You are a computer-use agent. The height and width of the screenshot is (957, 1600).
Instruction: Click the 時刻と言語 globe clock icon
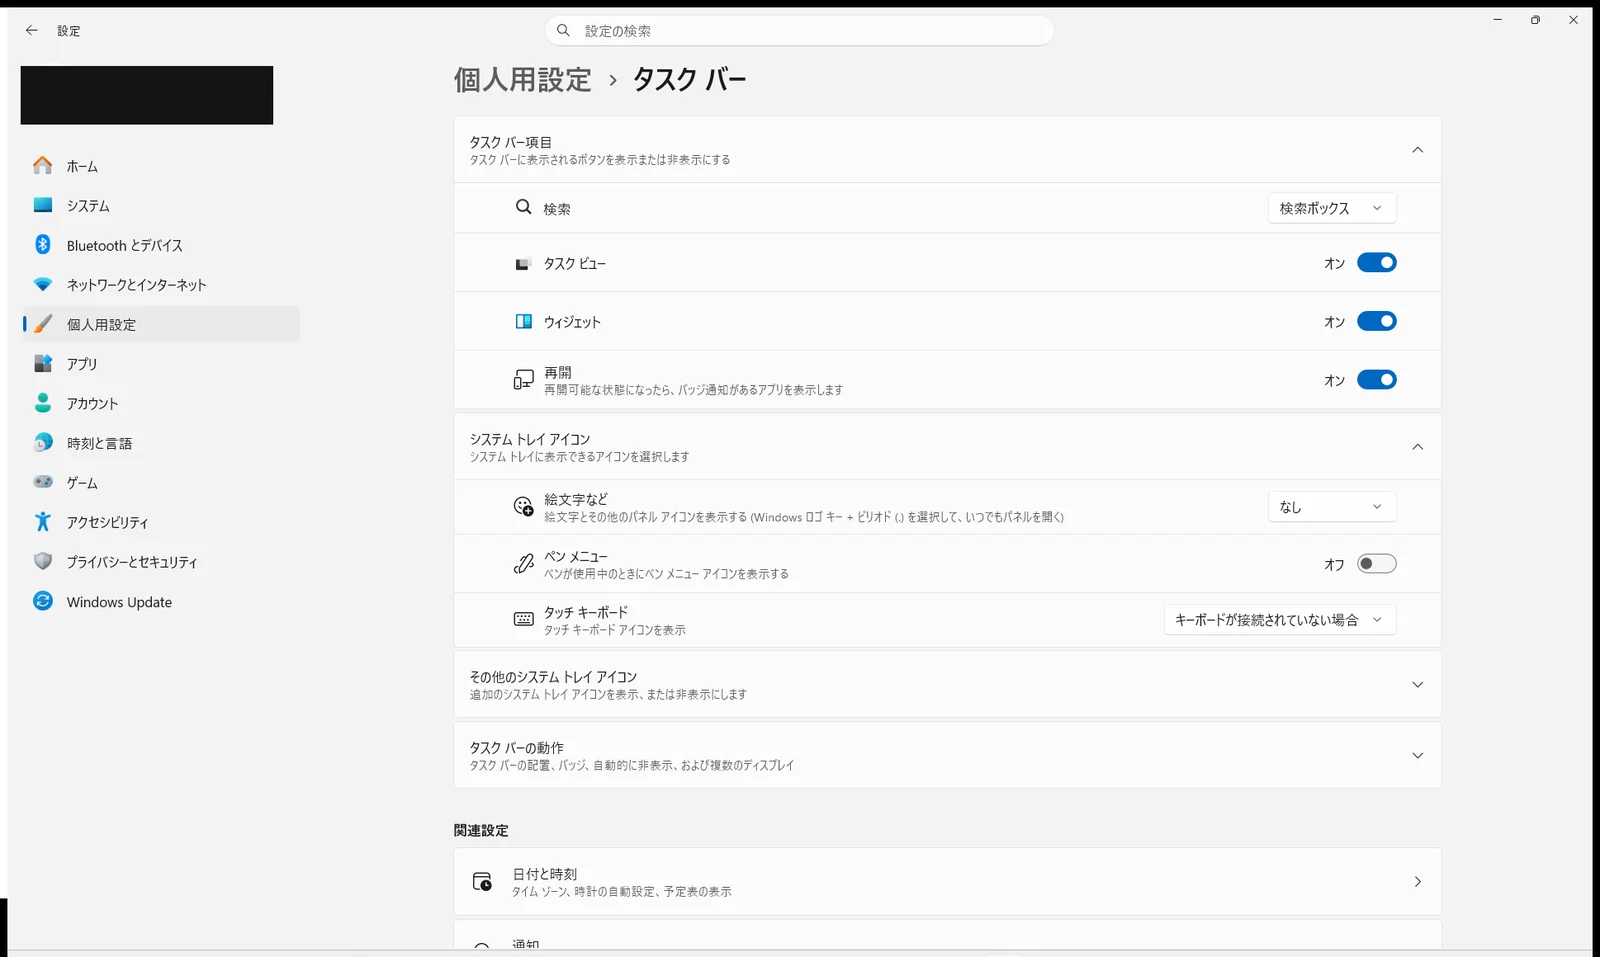click(42, 442)
